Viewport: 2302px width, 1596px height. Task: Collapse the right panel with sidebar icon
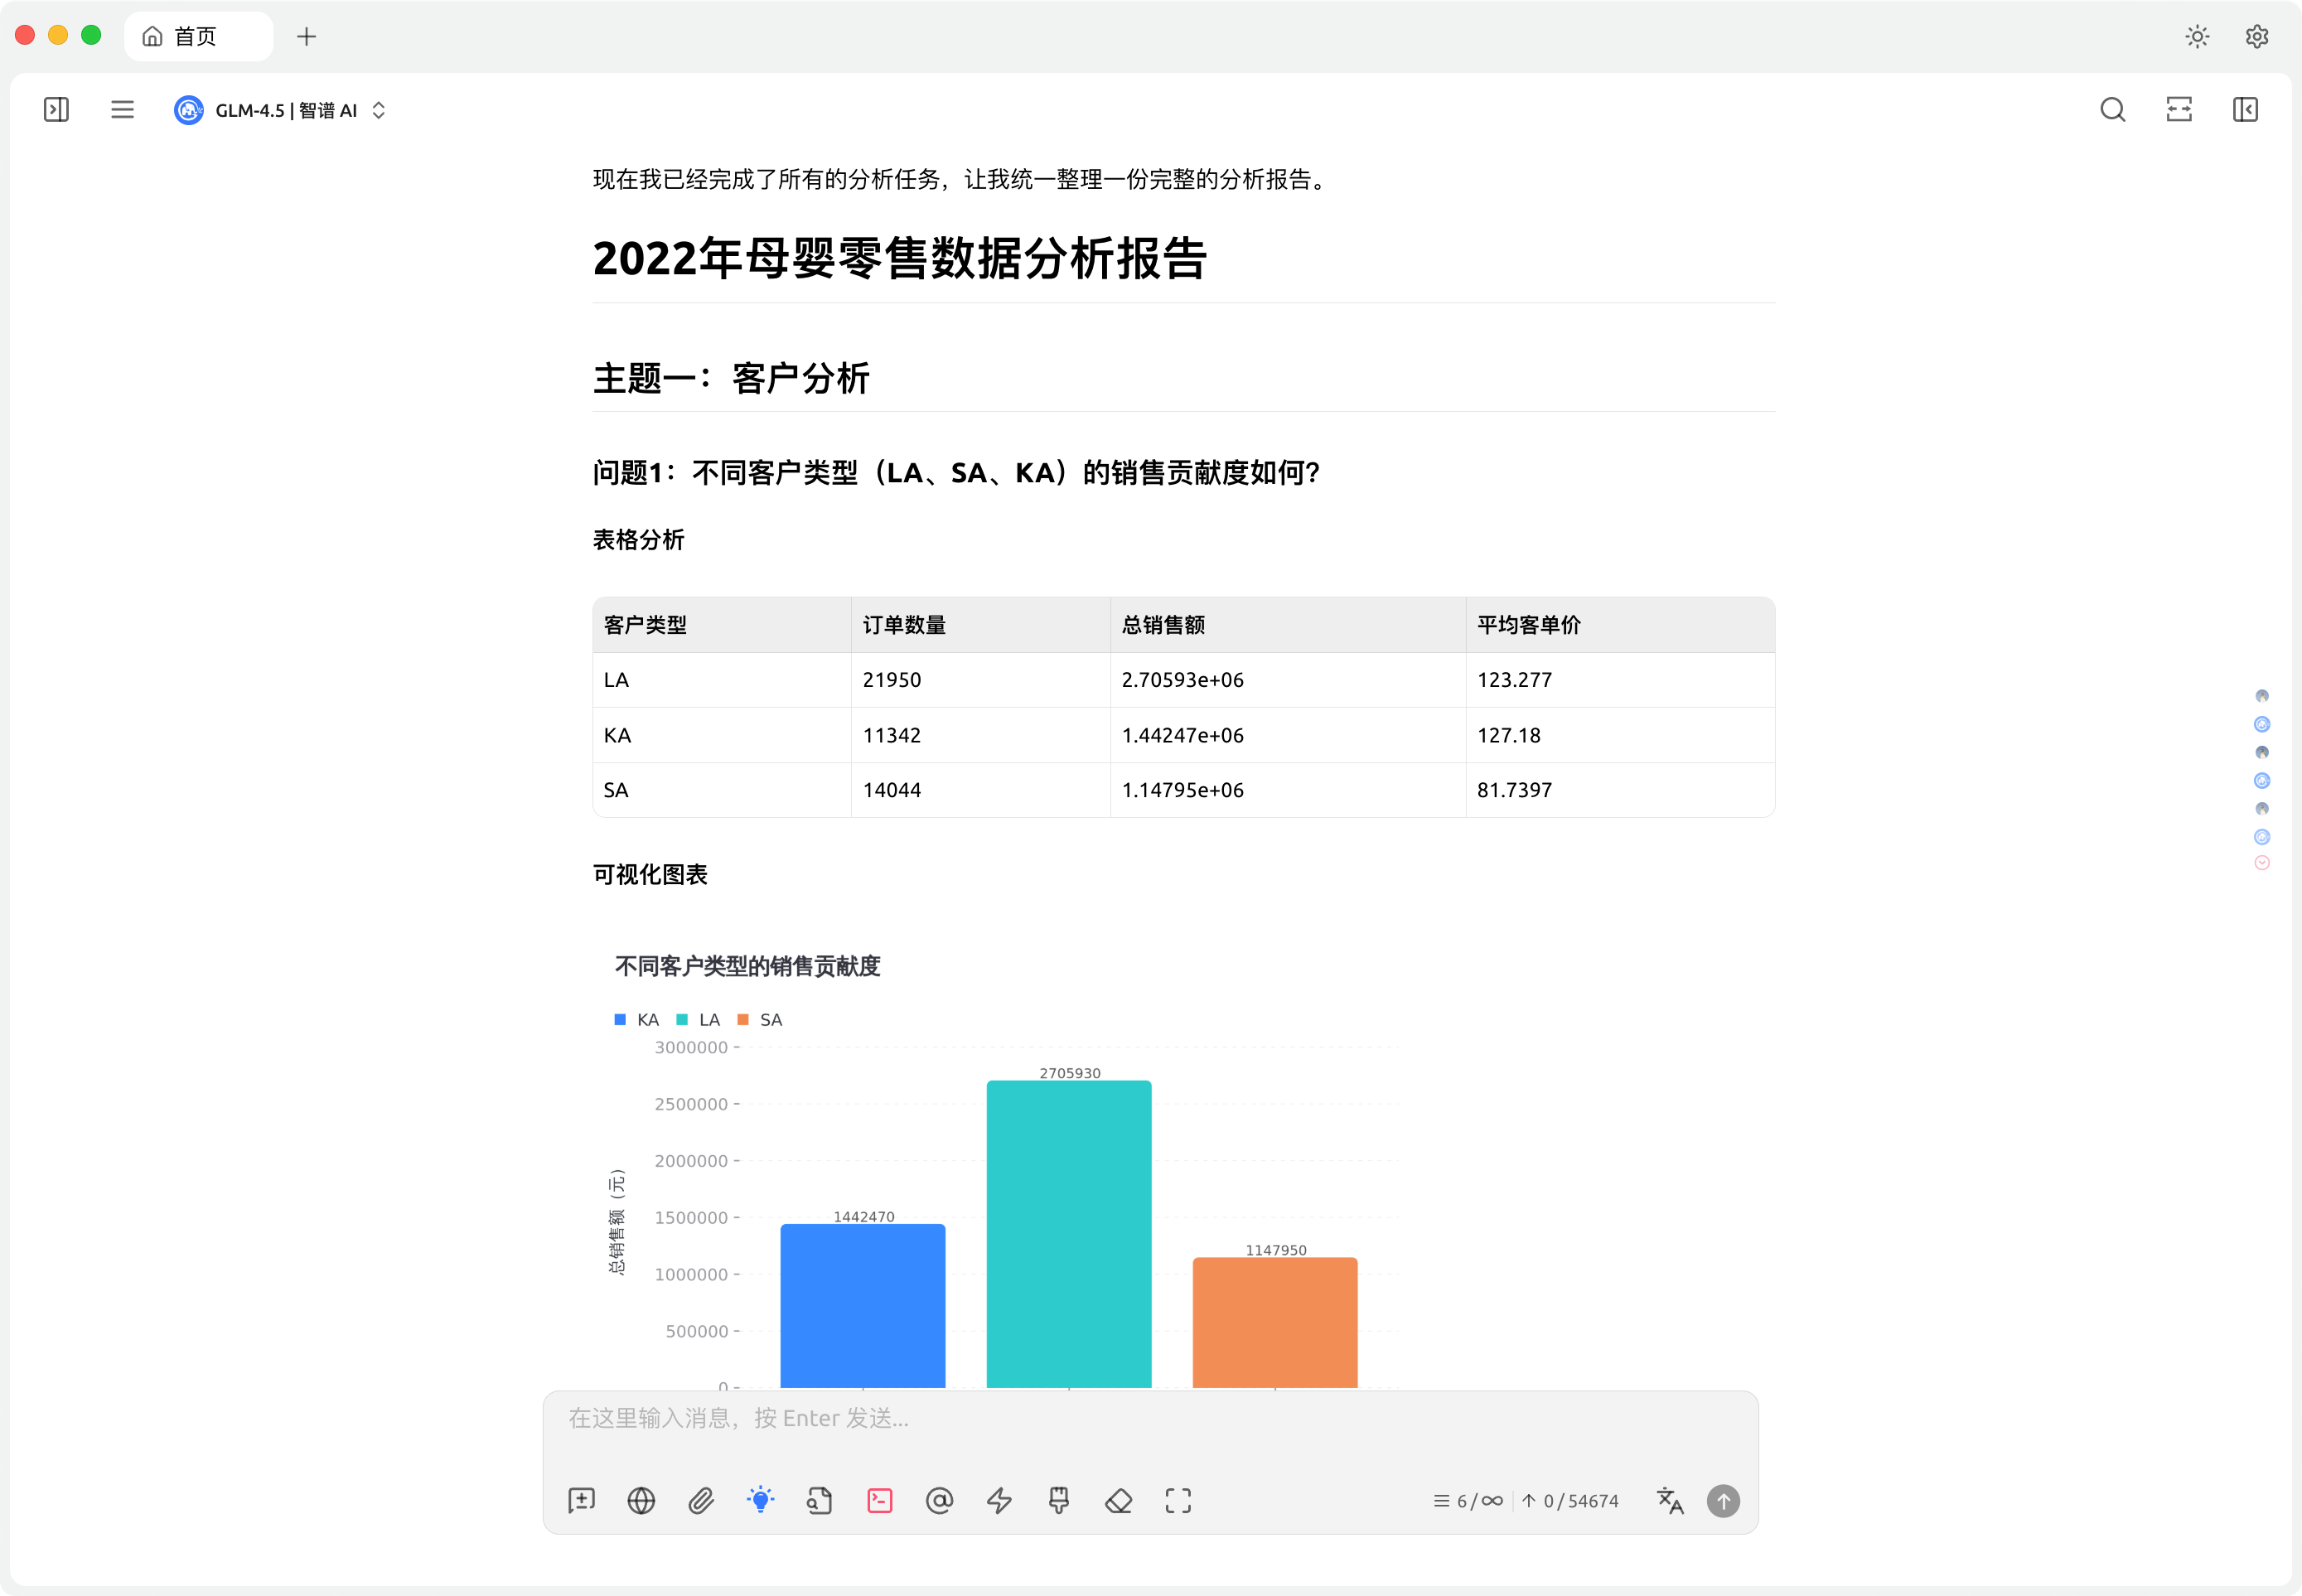click(x=2246, y=109)
